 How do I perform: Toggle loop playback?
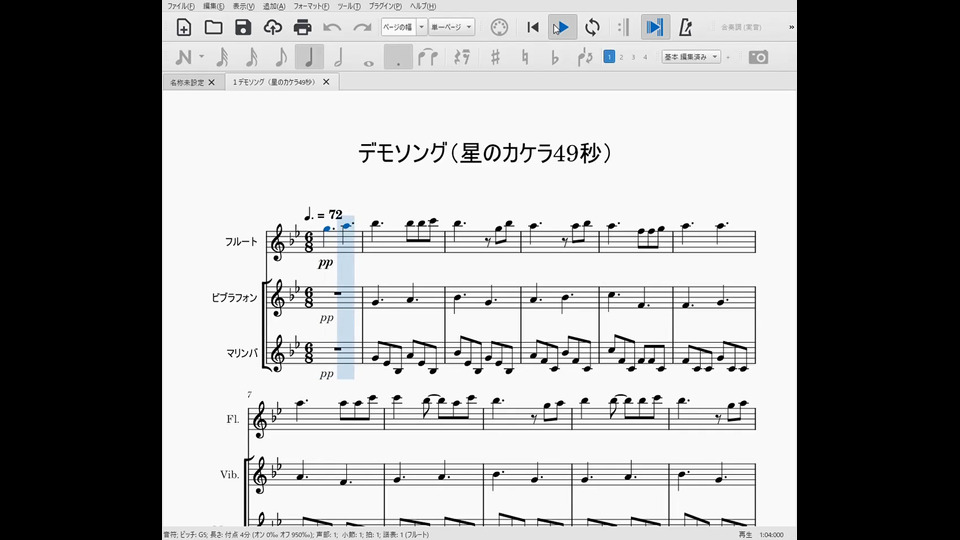592,27
